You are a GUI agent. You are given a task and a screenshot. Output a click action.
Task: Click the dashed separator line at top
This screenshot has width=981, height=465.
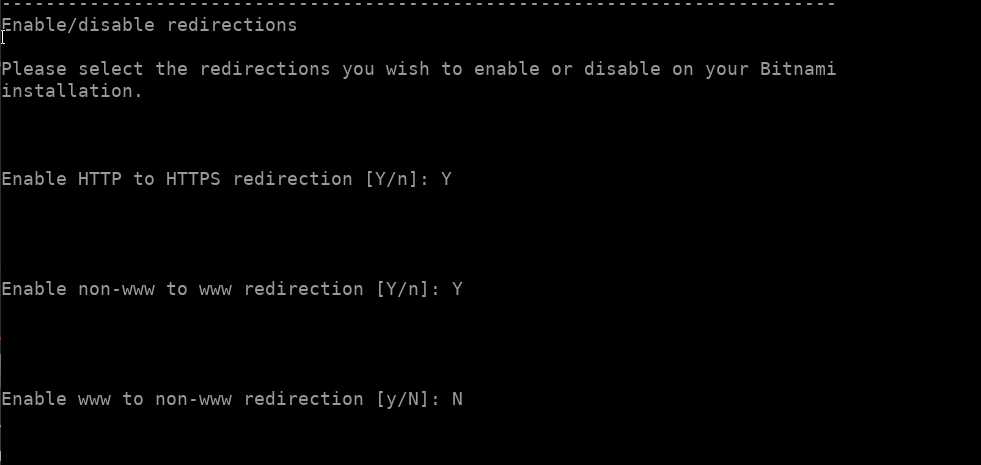[x=418, y=4]
